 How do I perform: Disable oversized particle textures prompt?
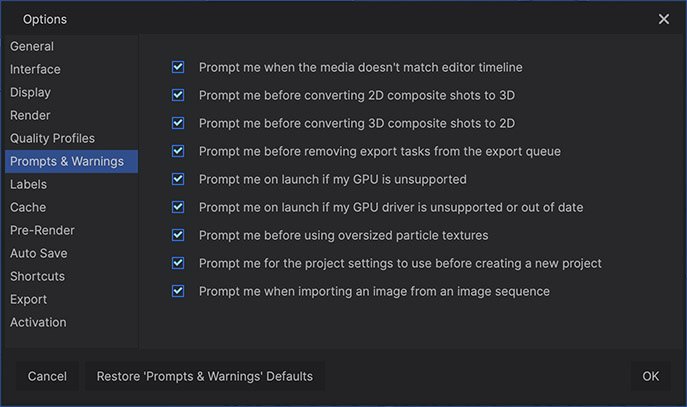(x=178, y=235)
